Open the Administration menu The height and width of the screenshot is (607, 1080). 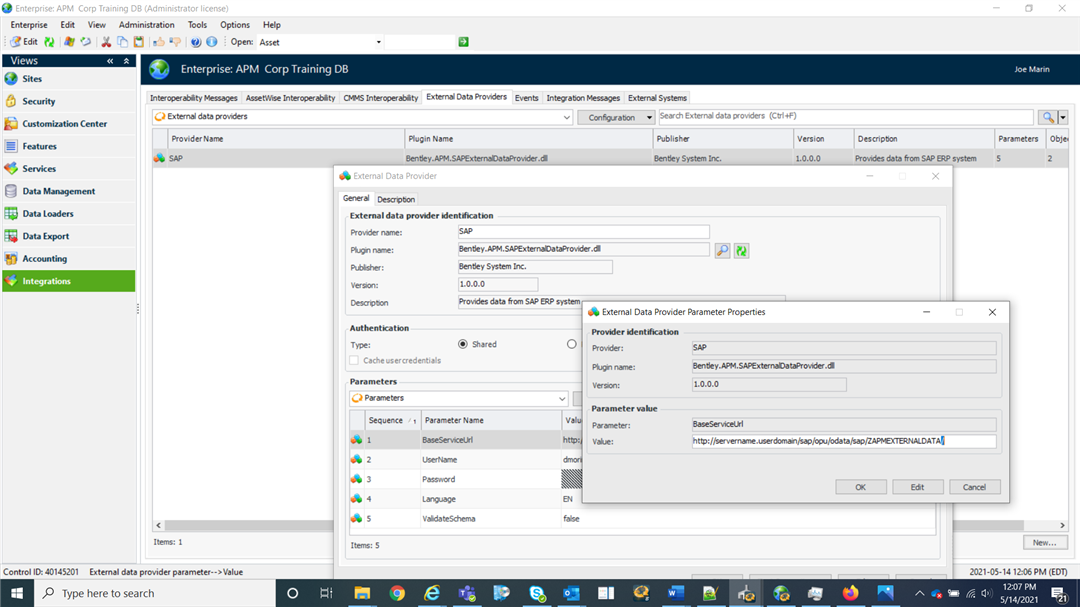pyautogui.click(x=147, y=25)
